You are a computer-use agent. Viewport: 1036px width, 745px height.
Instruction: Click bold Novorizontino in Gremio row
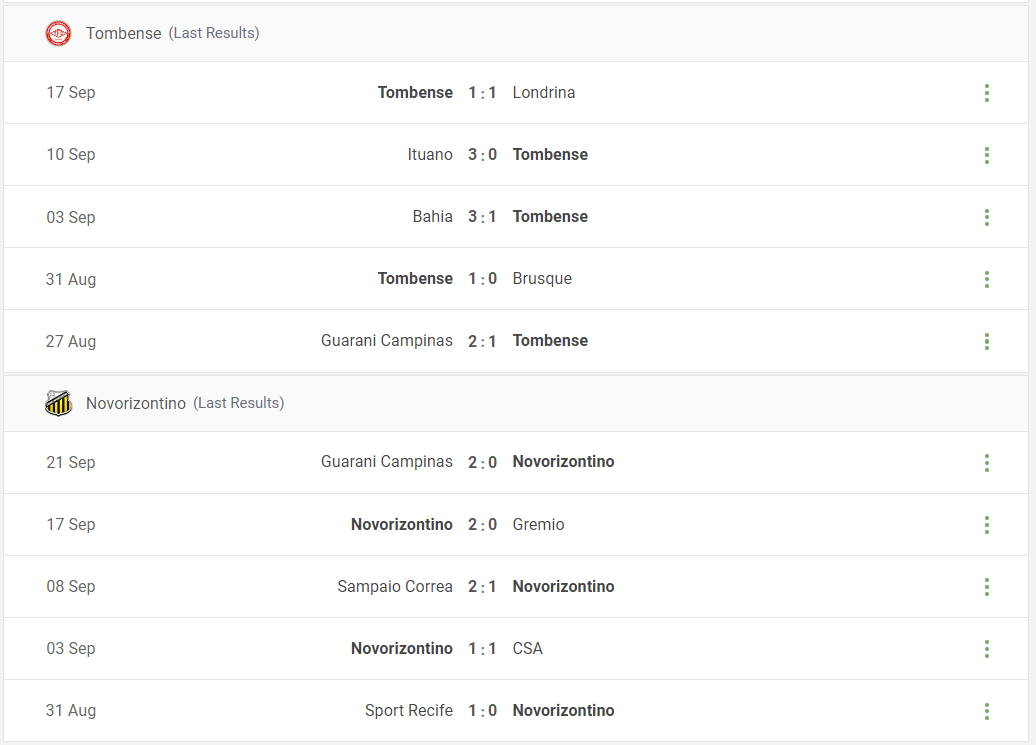pyautogui.click(x=402, y=524)
